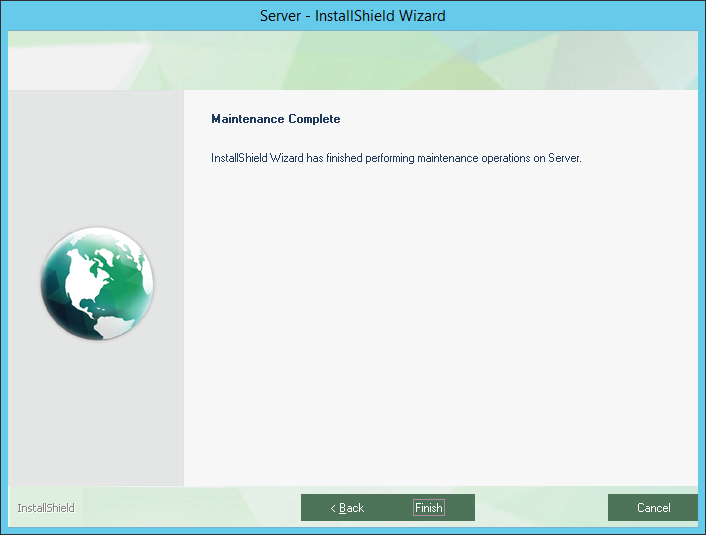Click the globe image in the sidebar
Image resolution: width=706 pixels, height=535 pixels.
(x=97, y=283)
